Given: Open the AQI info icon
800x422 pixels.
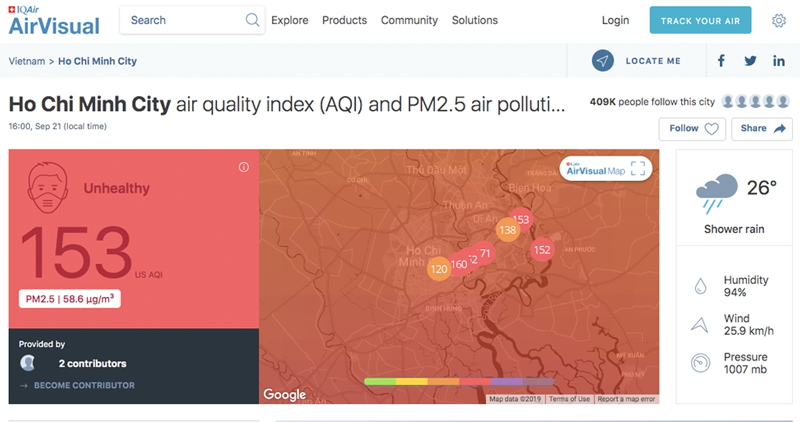Looking at the screenshot, I should tap(243, 167).
